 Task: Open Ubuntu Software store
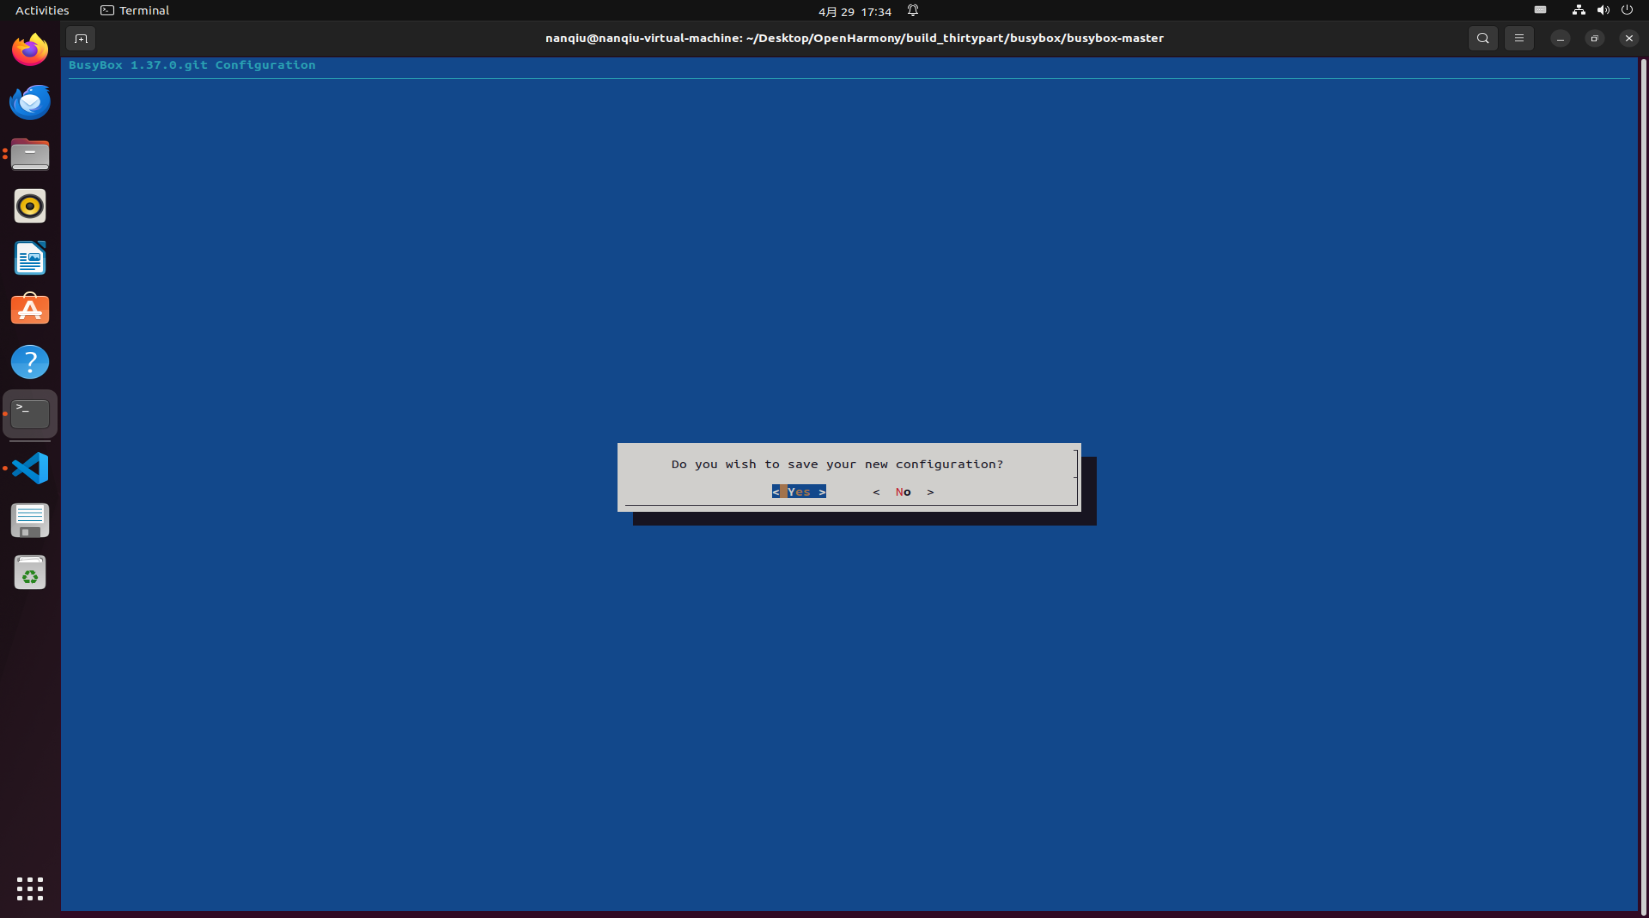point(30,310)
